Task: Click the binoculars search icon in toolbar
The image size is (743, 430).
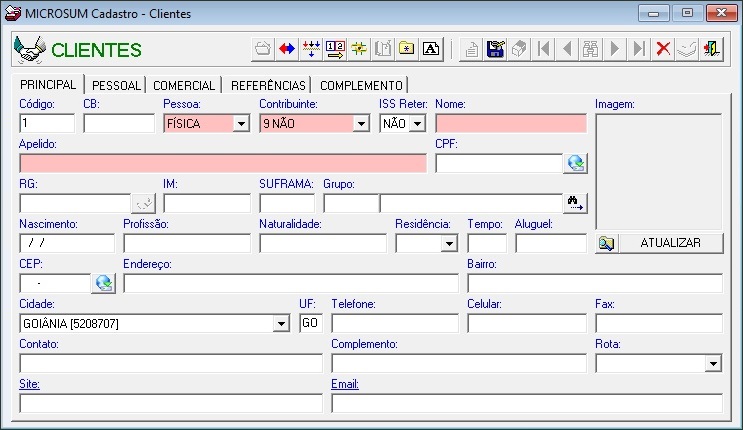Action: [591, 49]
